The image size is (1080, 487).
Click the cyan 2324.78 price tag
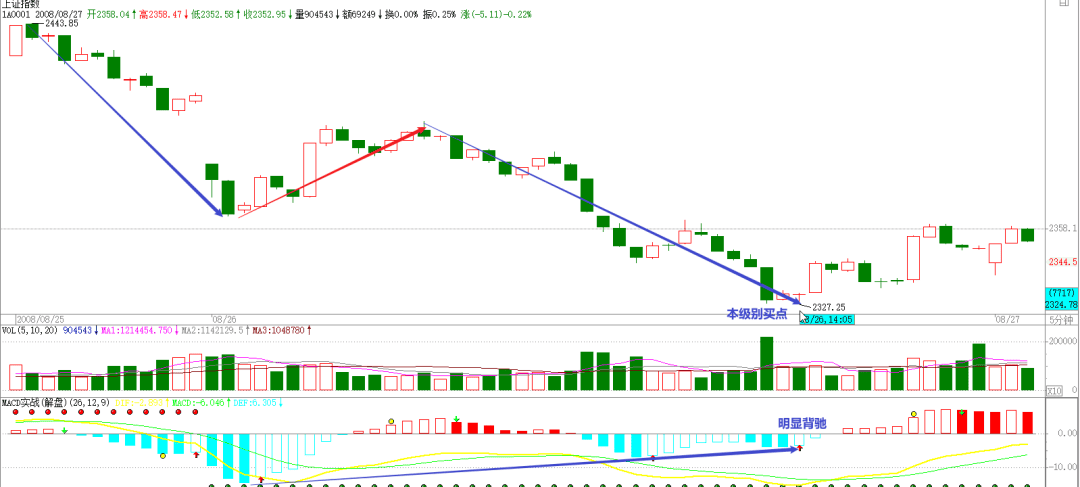pos(1060,304)
